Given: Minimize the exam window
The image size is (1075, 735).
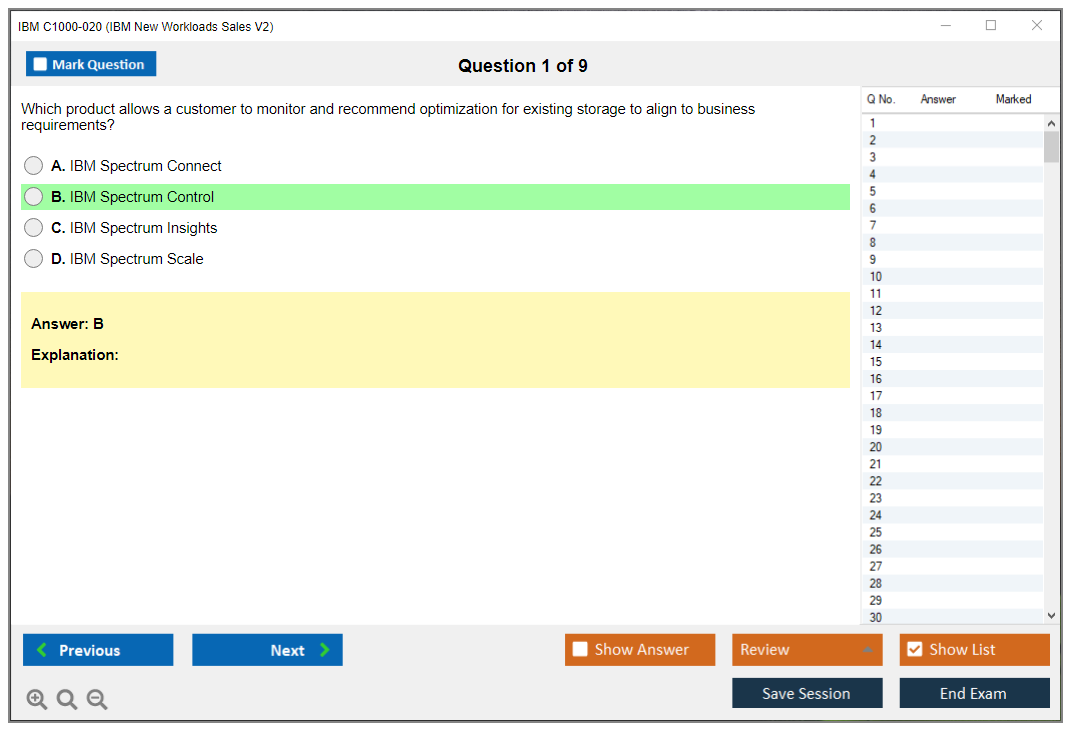Looking at the screenshot, I should point(946,26).
